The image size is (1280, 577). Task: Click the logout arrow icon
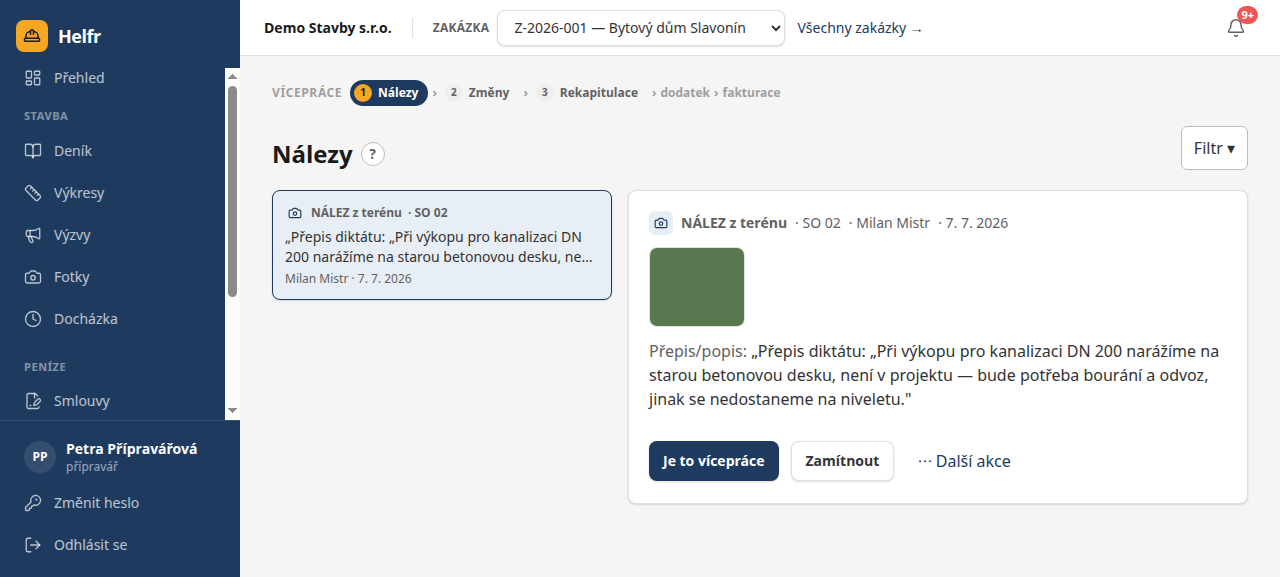pyautogui.click(x=33, y=545)
